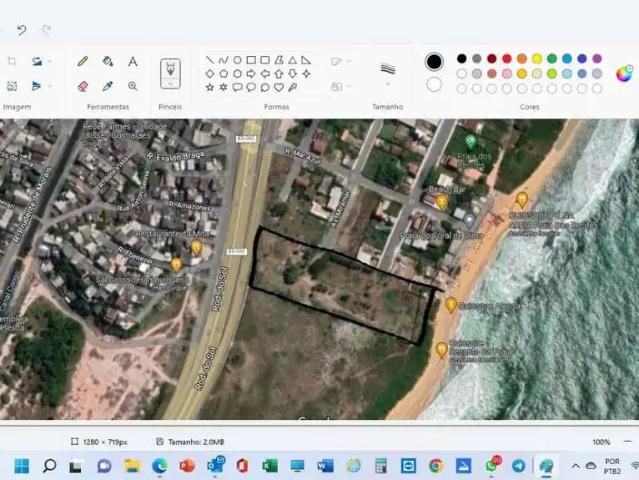Pick the orange palette color
The image size is (639, 480).
[x=522, y=59]
